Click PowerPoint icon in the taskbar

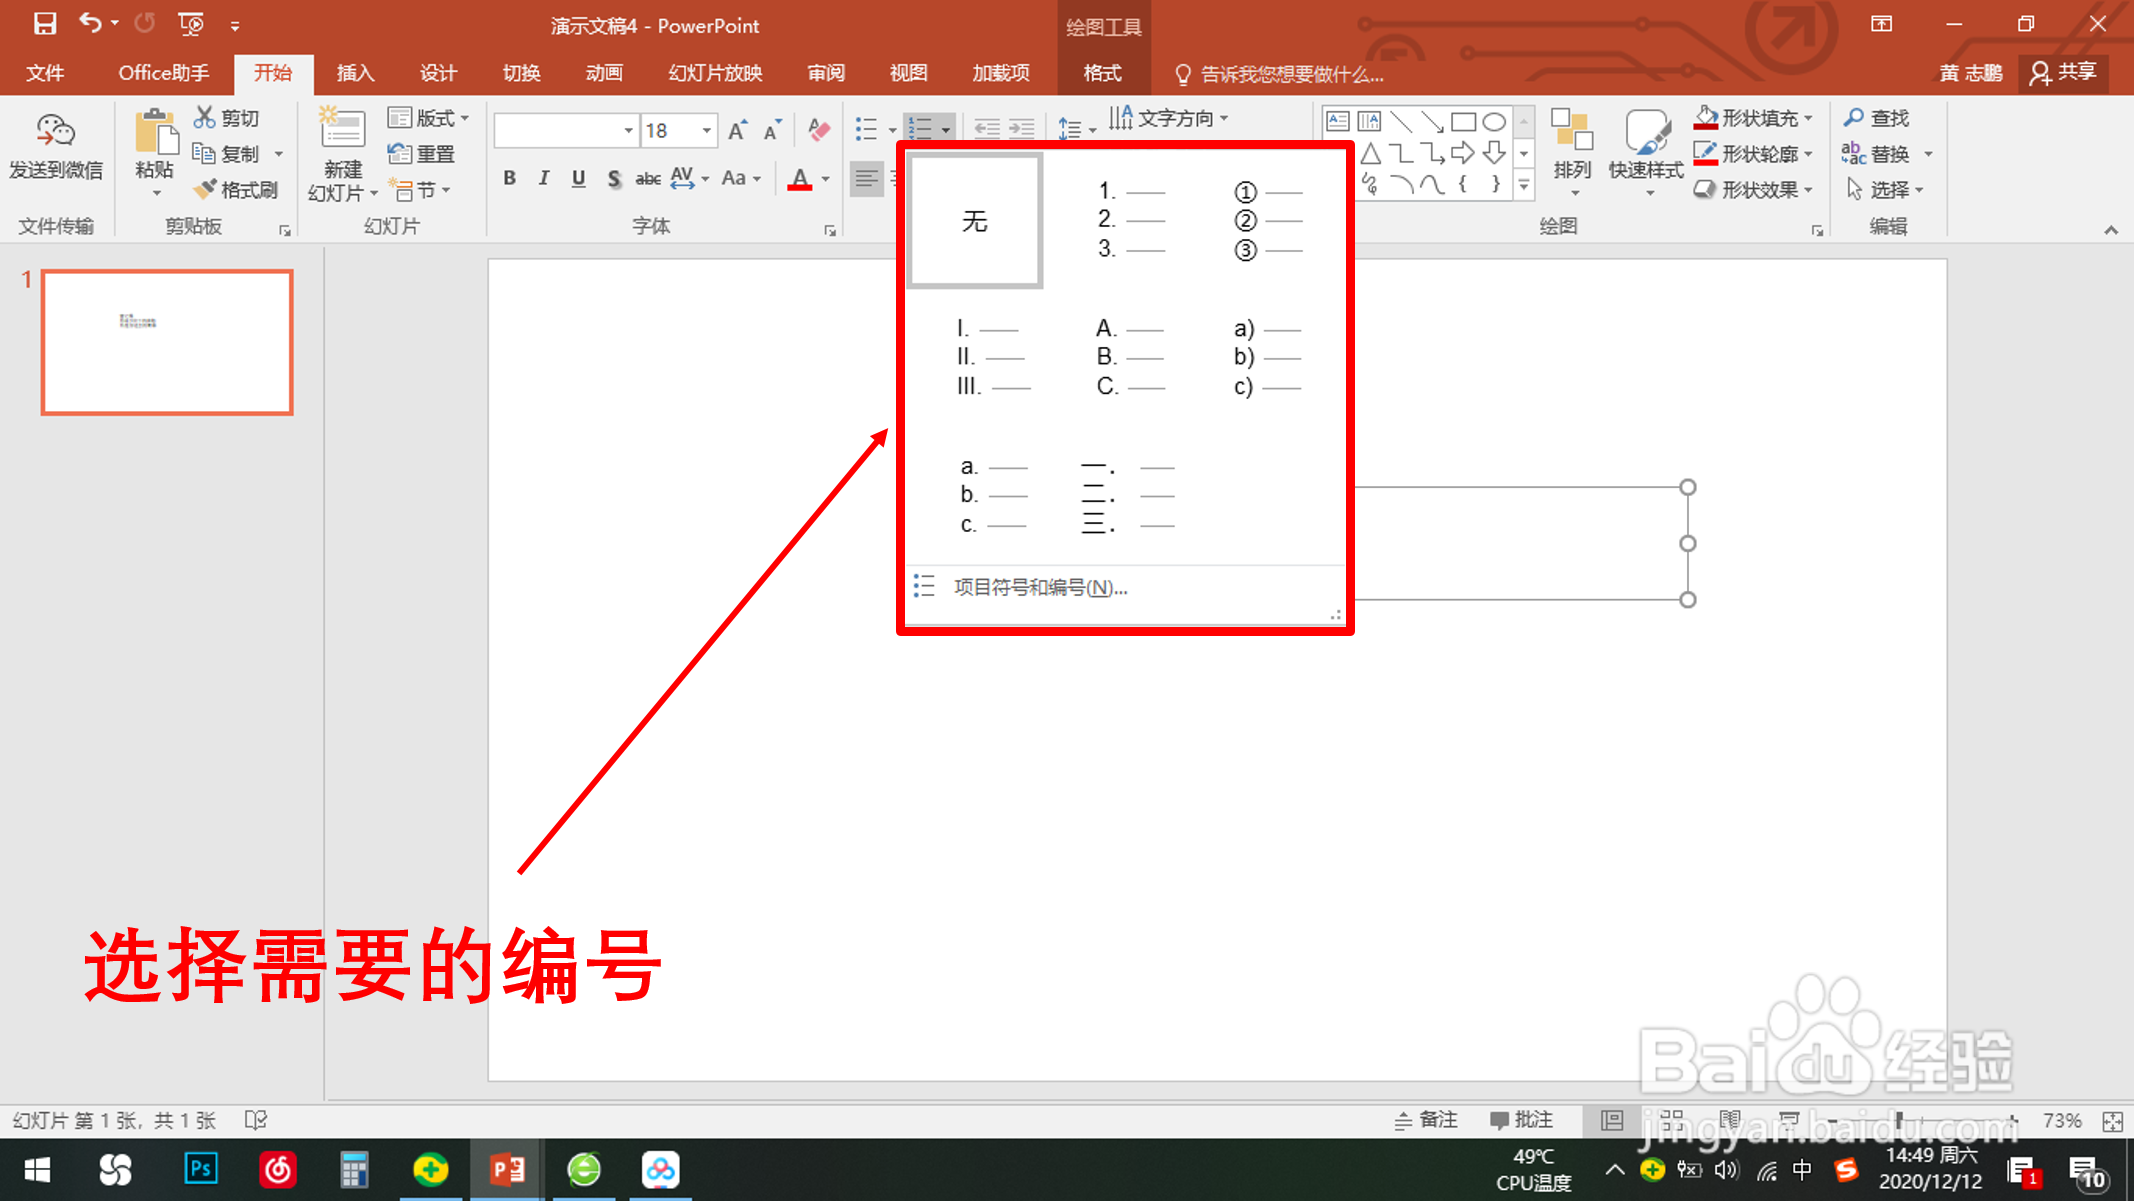coord(507,1169)
